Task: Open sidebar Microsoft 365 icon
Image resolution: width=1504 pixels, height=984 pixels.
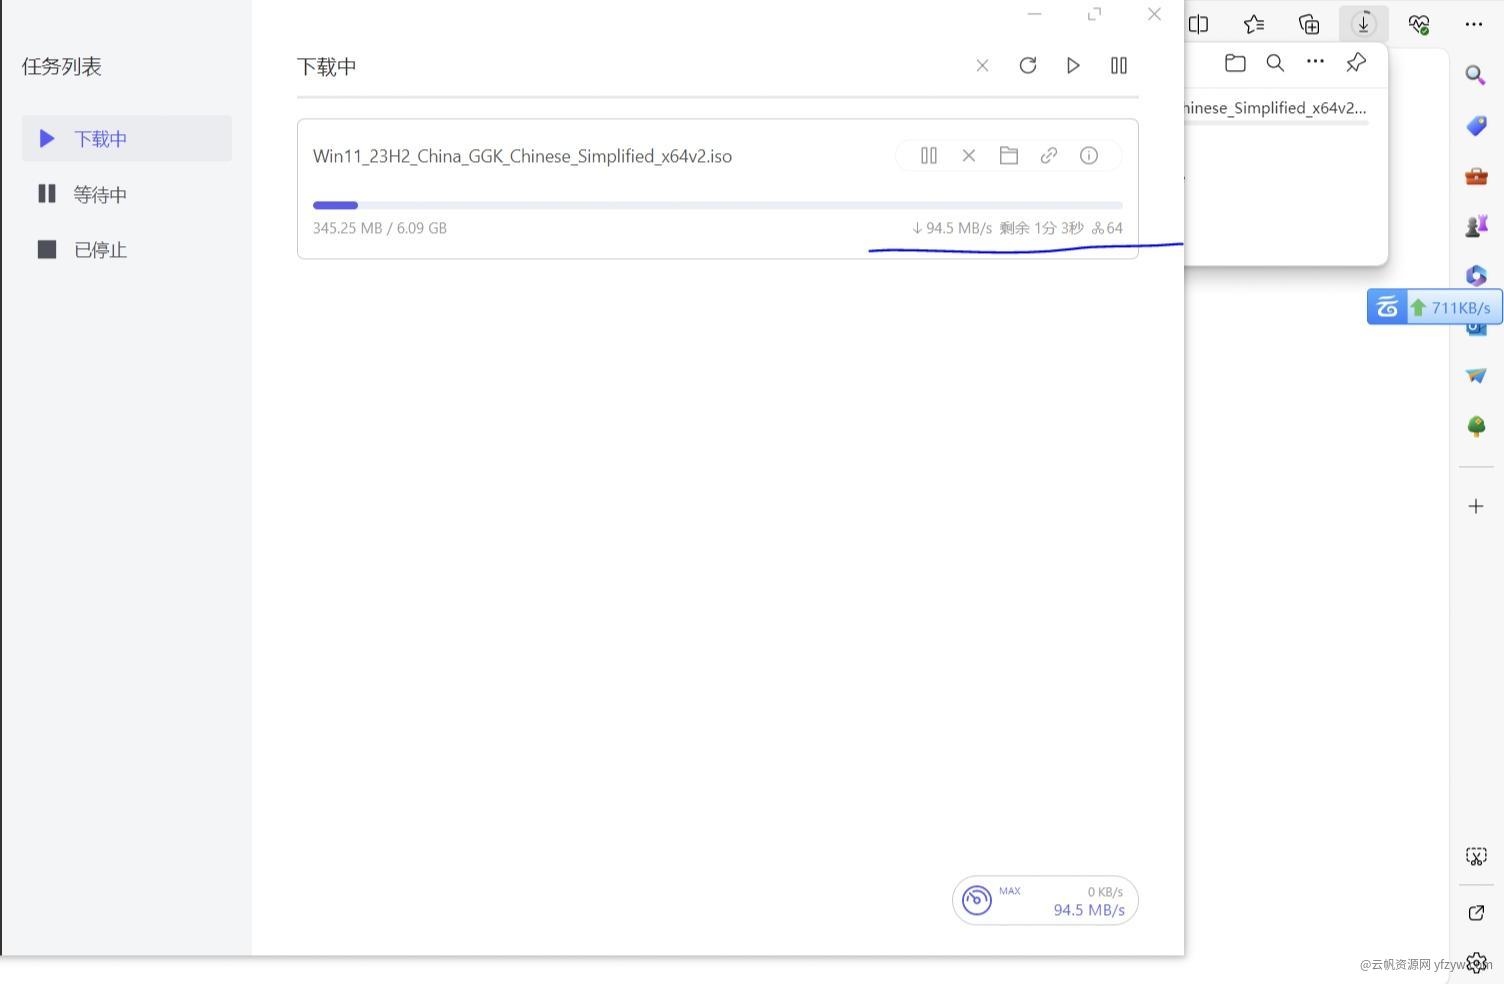Action: [1476, 275]
